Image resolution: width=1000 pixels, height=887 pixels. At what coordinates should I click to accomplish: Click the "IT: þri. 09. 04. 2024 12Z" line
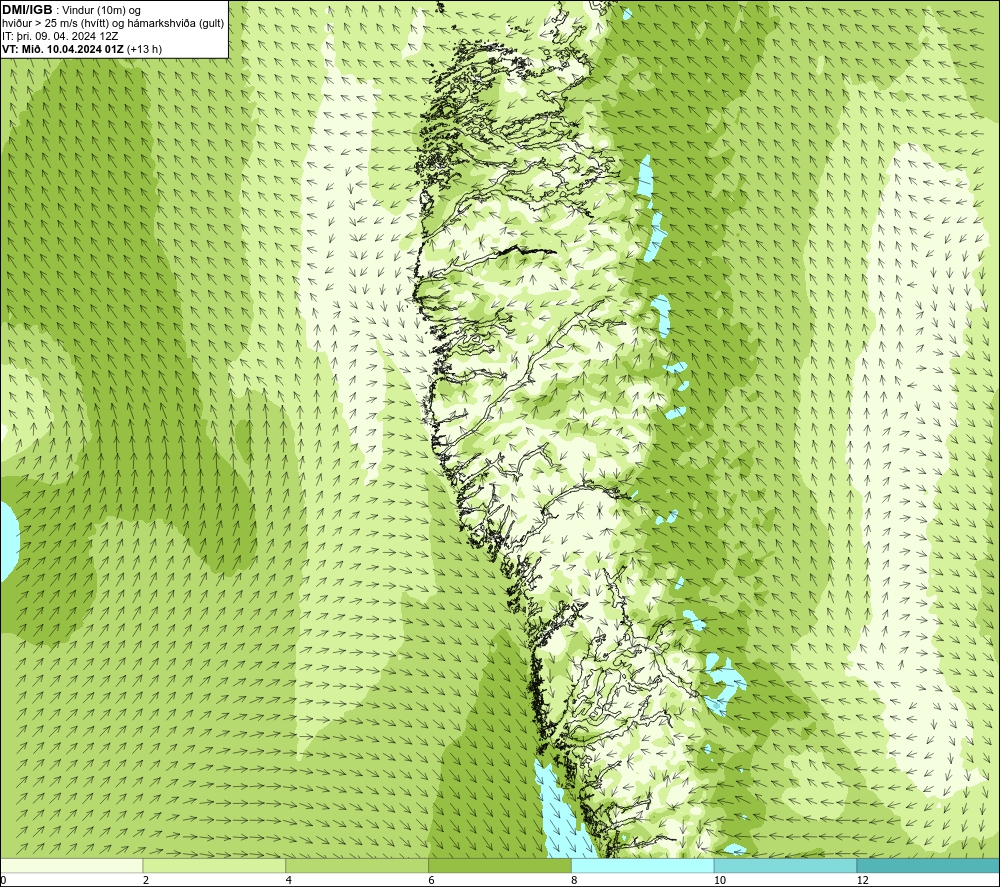point(60,36)
